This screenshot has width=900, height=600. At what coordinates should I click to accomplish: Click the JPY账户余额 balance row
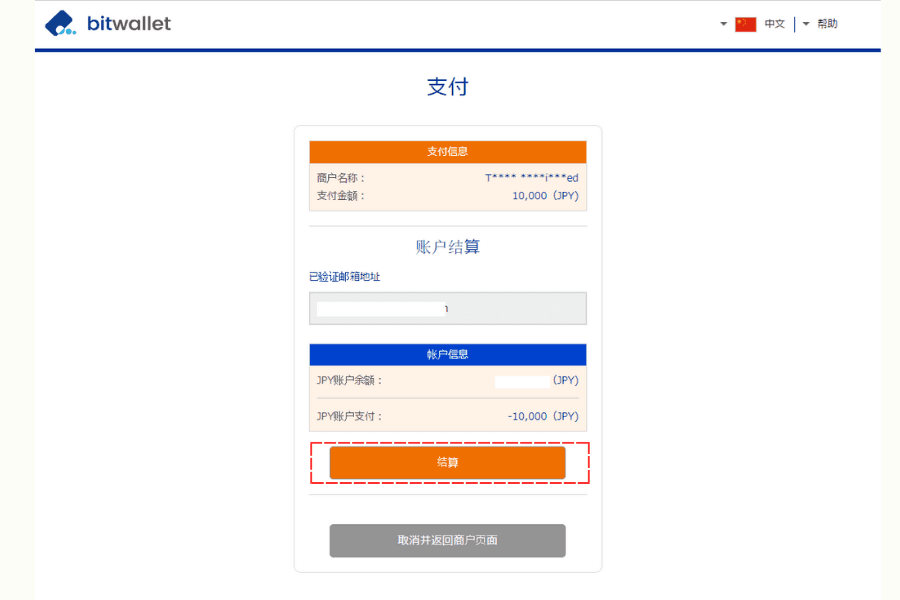(x=447, y=380)
